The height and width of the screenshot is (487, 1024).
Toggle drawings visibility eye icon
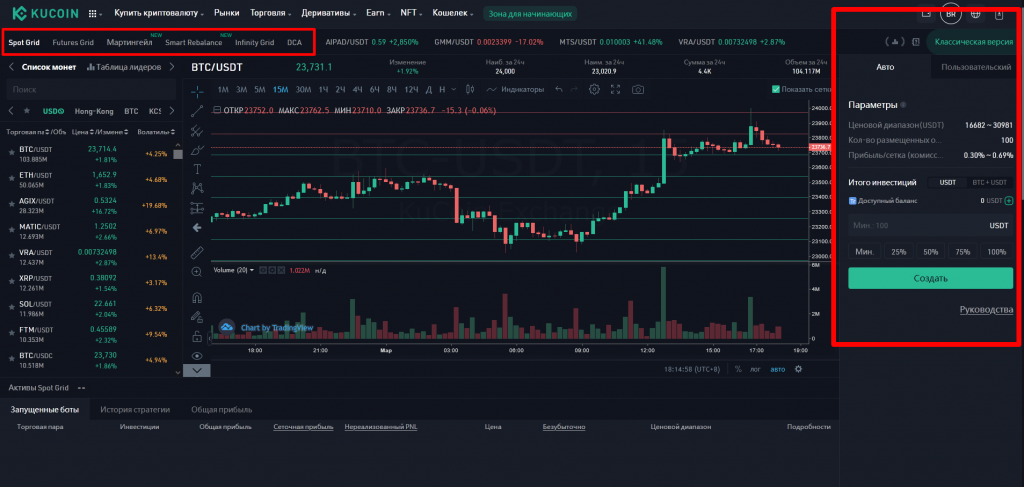click(197, 355)
